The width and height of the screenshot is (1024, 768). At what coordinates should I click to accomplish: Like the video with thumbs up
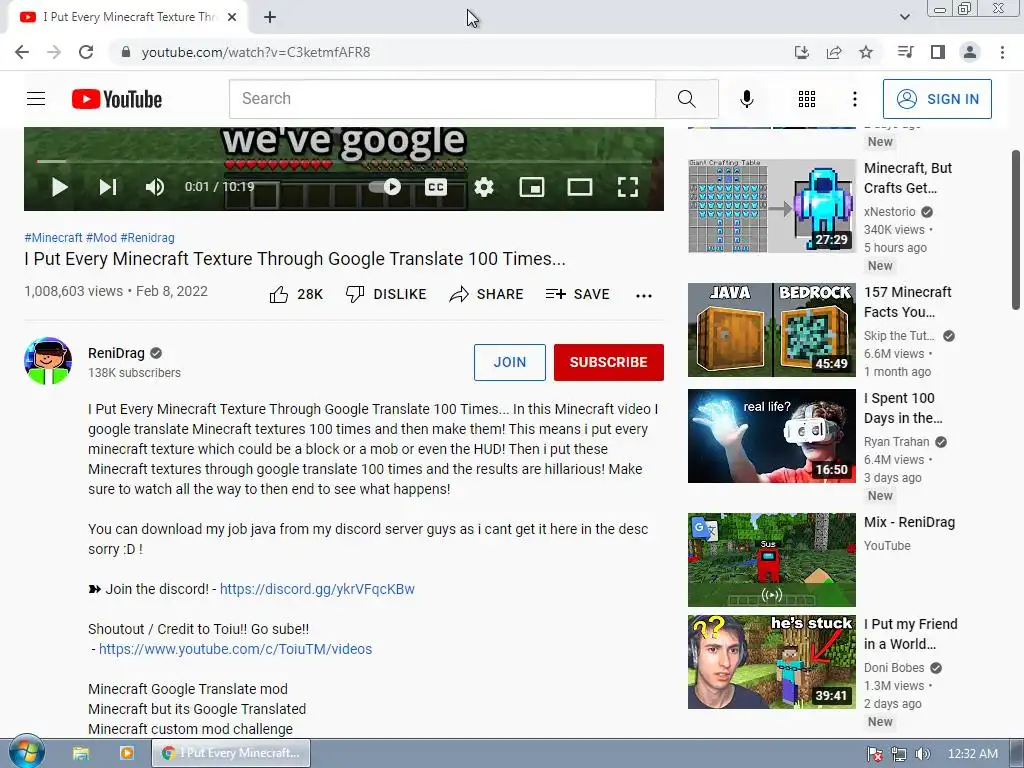296,295
